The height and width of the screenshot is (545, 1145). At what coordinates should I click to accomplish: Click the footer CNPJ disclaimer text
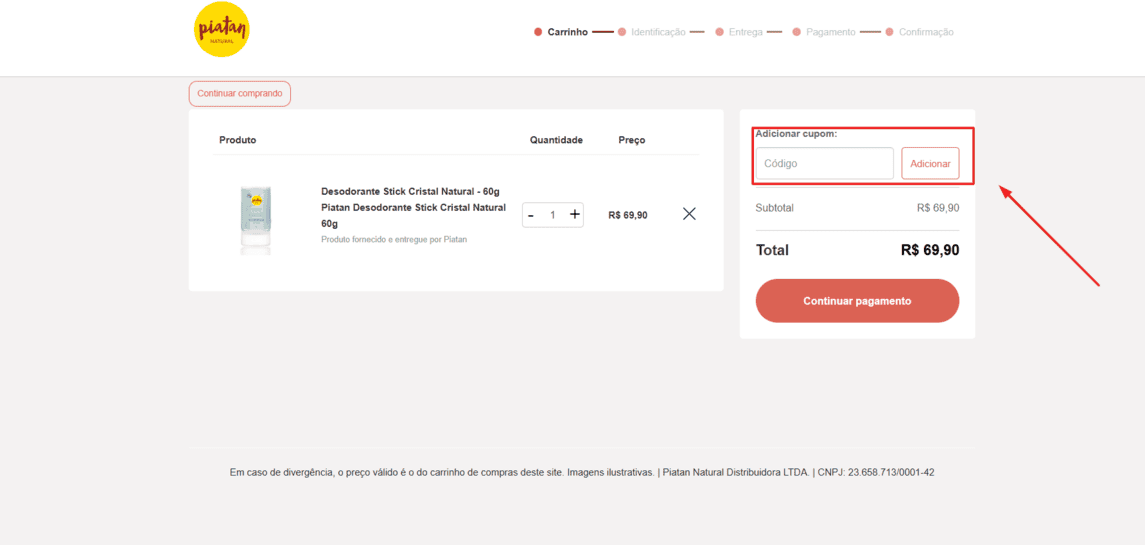pyautogui.click(x=582, y=473)
